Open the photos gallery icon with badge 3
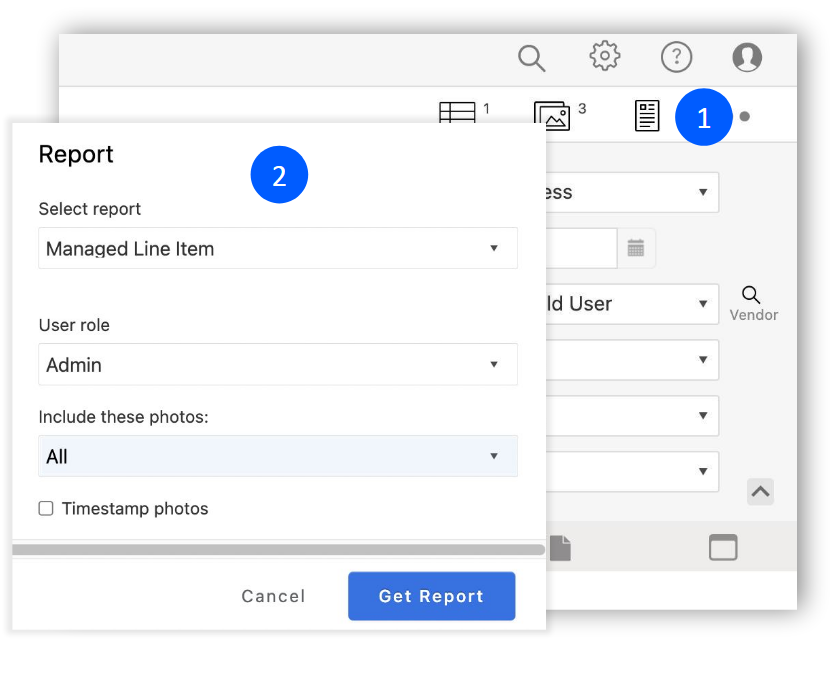 tap(552, 116)
